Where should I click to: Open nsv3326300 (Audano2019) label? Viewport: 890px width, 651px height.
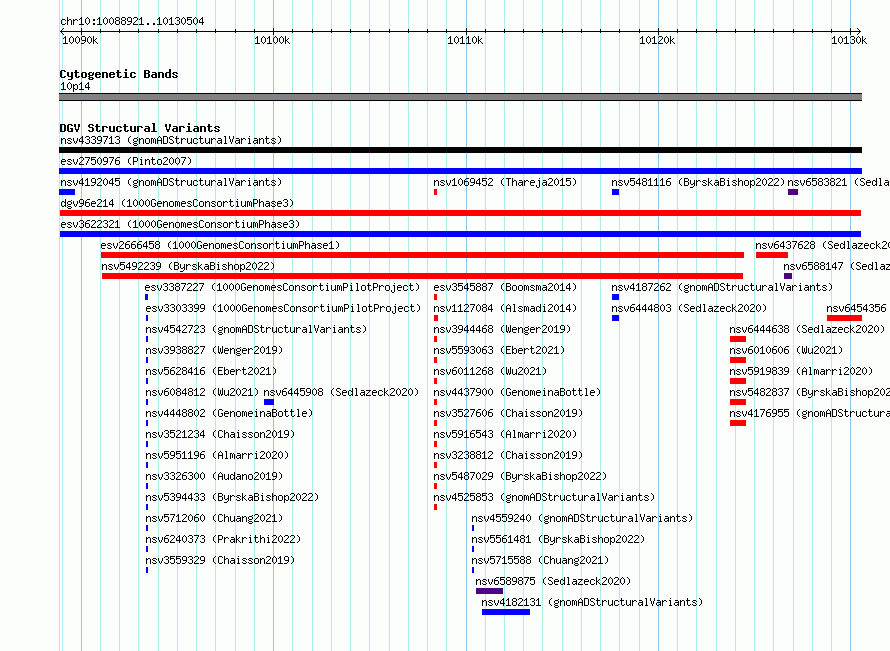tap(214, 476)
